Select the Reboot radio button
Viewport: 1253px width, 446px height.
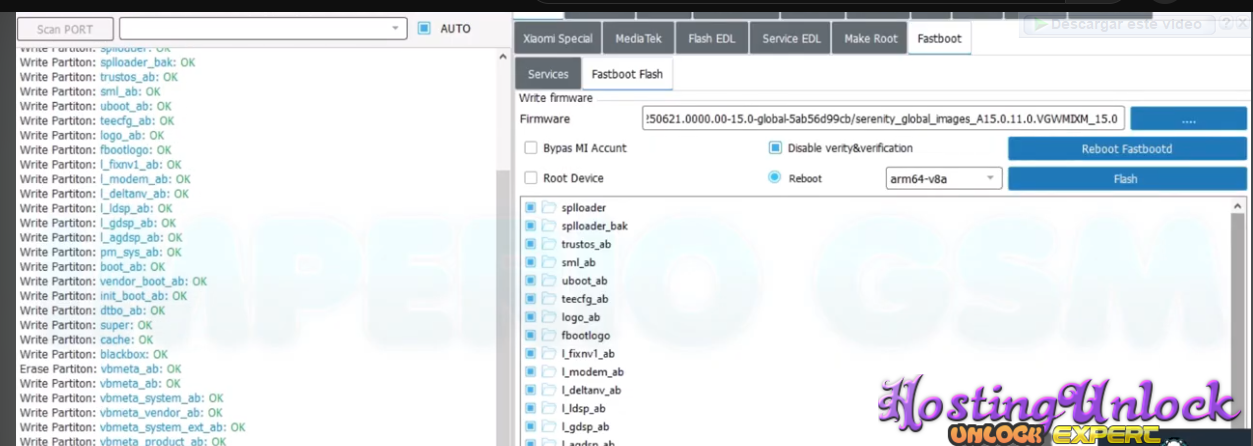pyautogui.click(x=775, y=178)
